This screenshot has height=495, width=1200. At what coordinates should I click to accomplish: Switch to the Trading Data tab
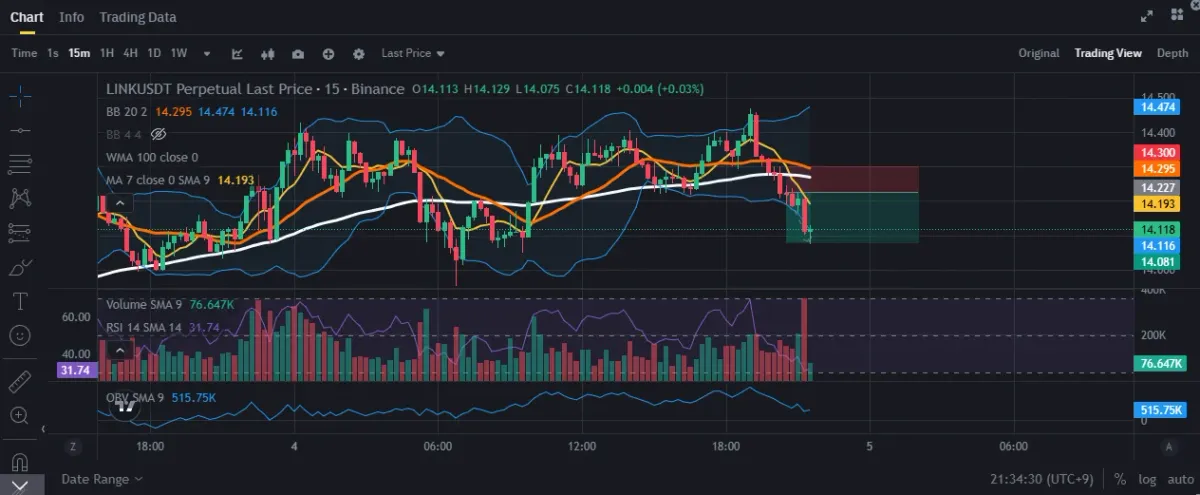pyautogui.click(x=138, y=17)
